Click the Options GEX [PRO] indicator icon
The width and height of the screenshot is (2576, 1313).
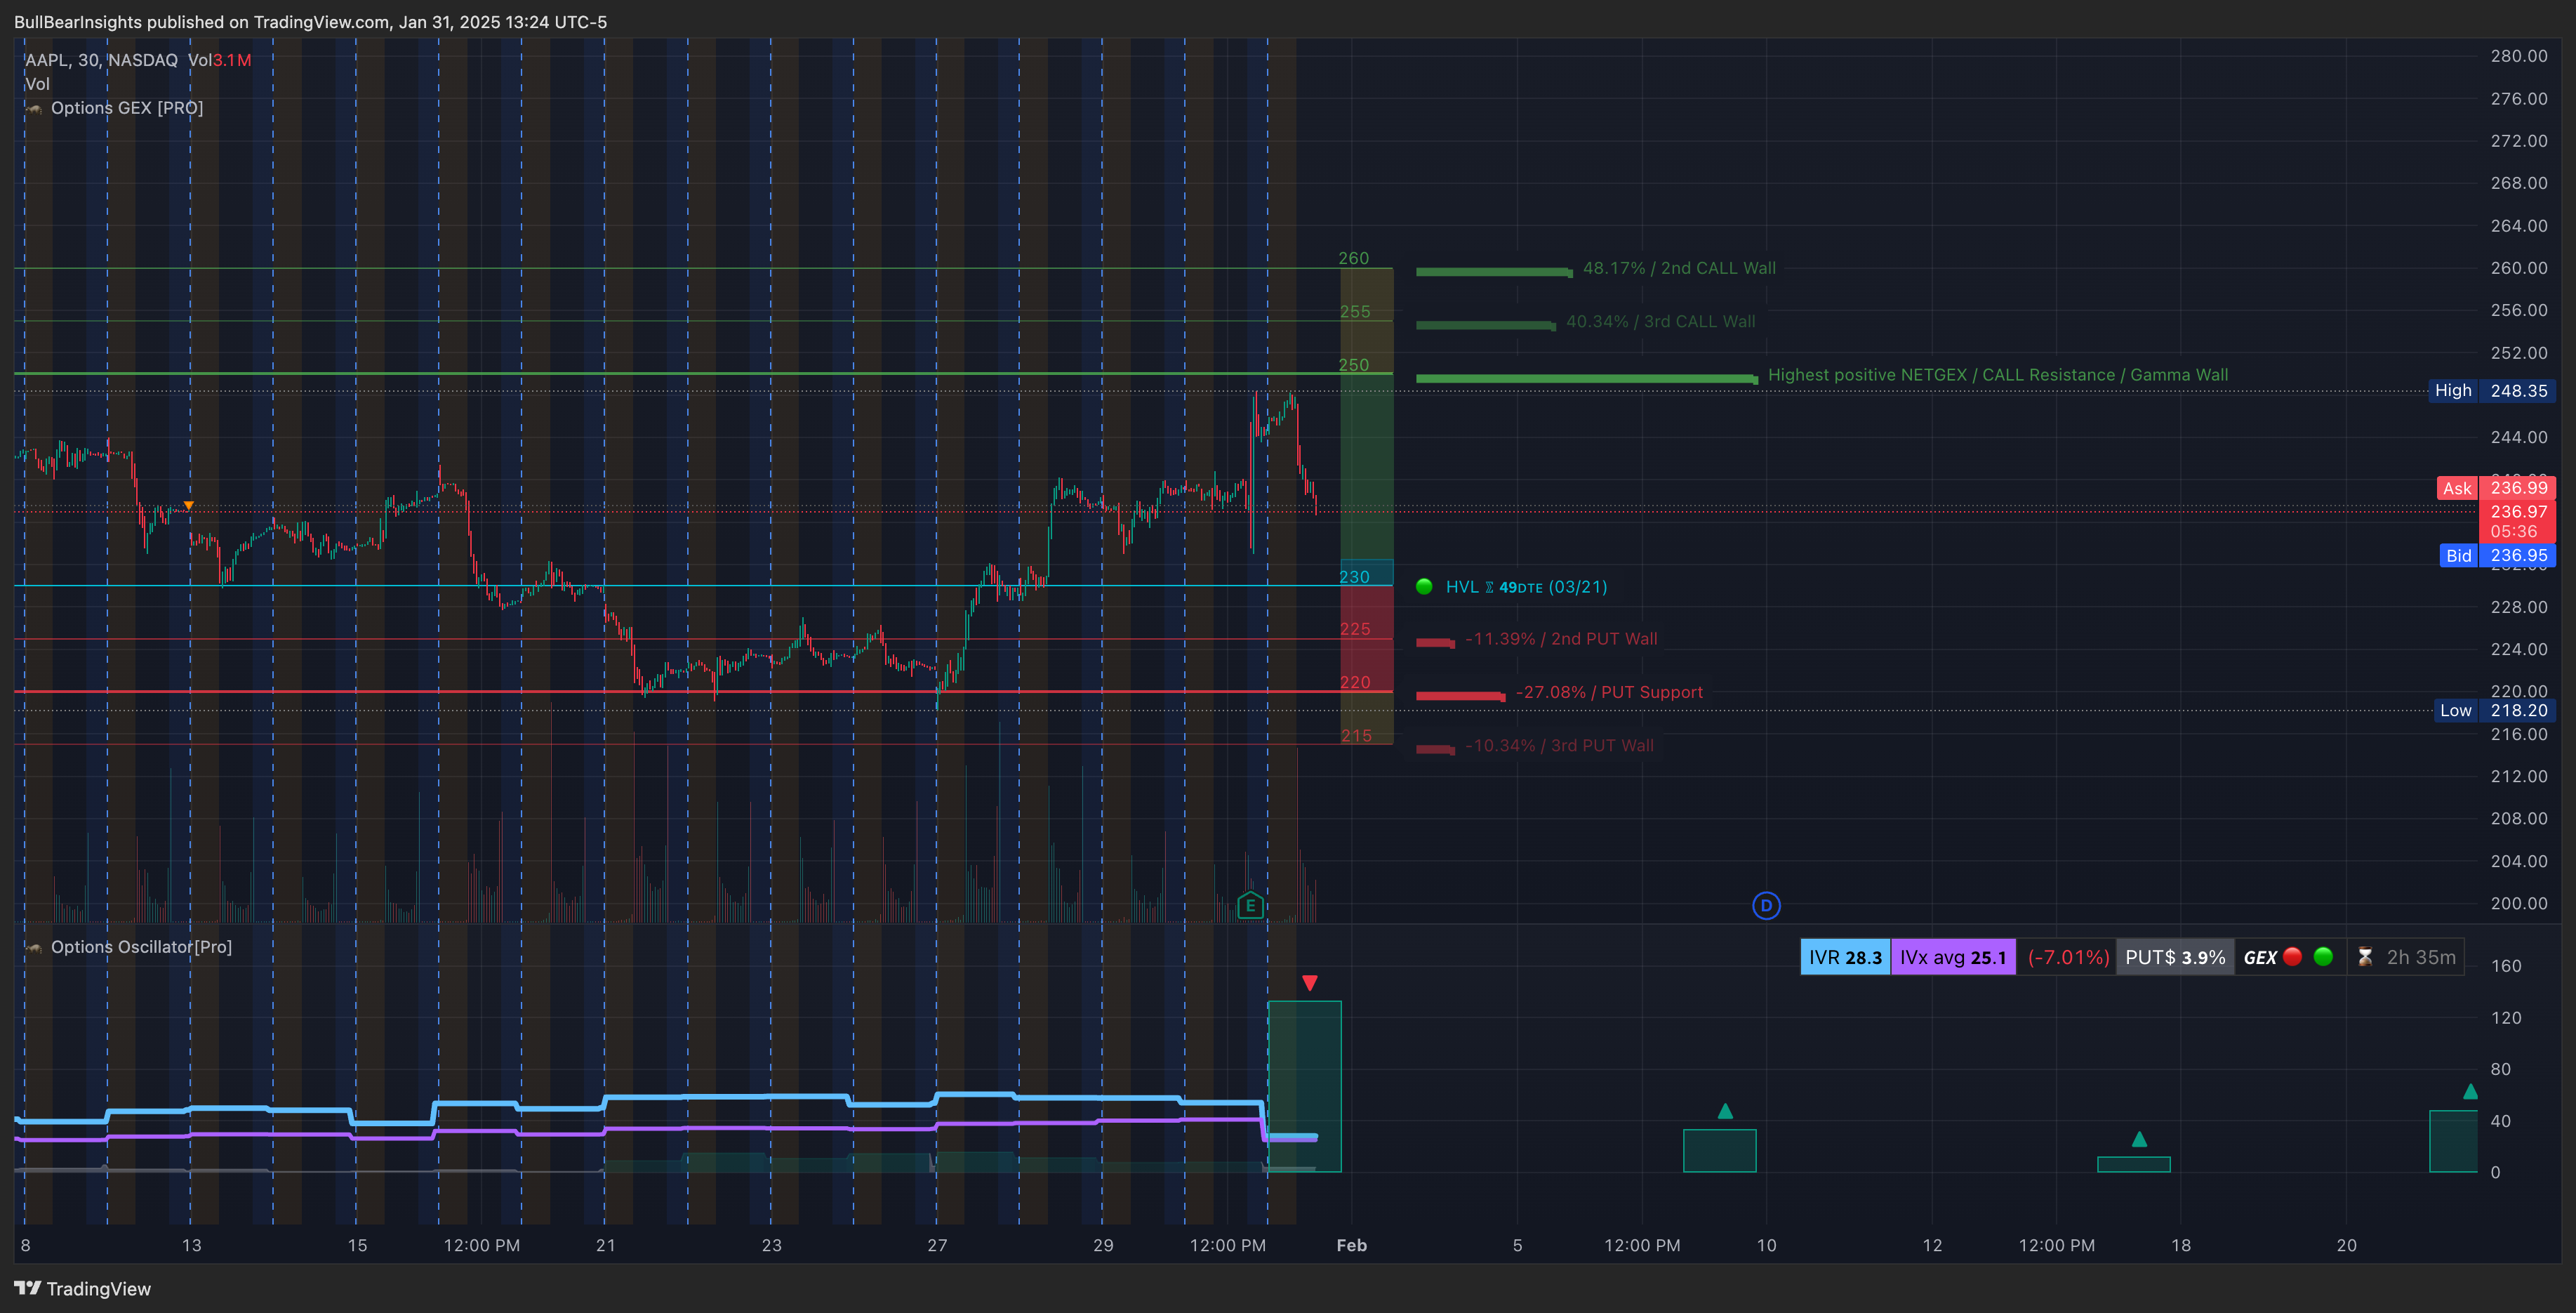[35, 108]
